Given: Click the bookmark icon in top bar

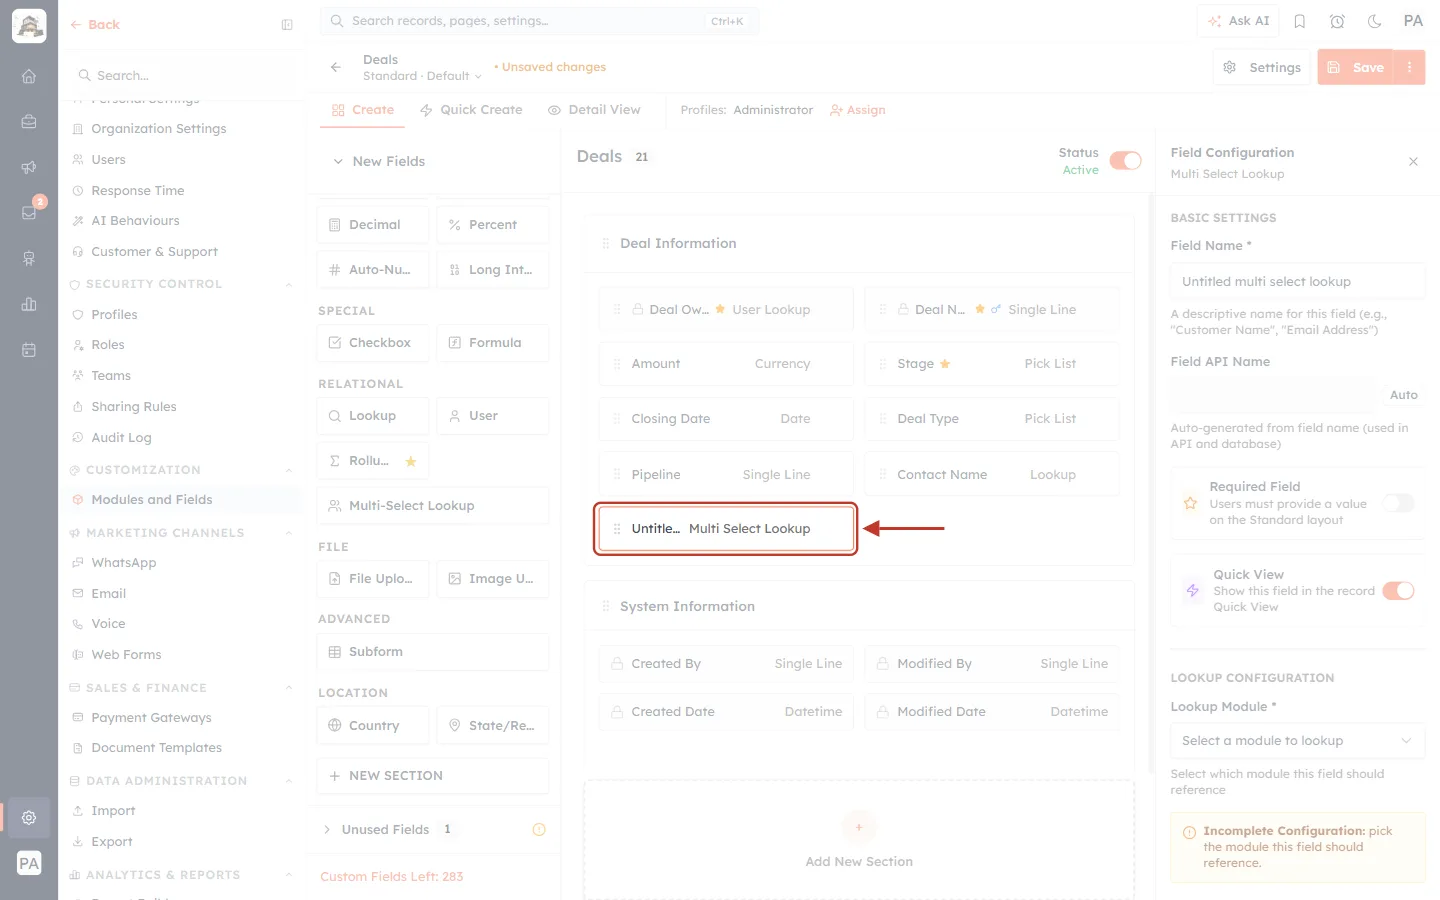Looking at the screenshot, I should coord(1300,21).
